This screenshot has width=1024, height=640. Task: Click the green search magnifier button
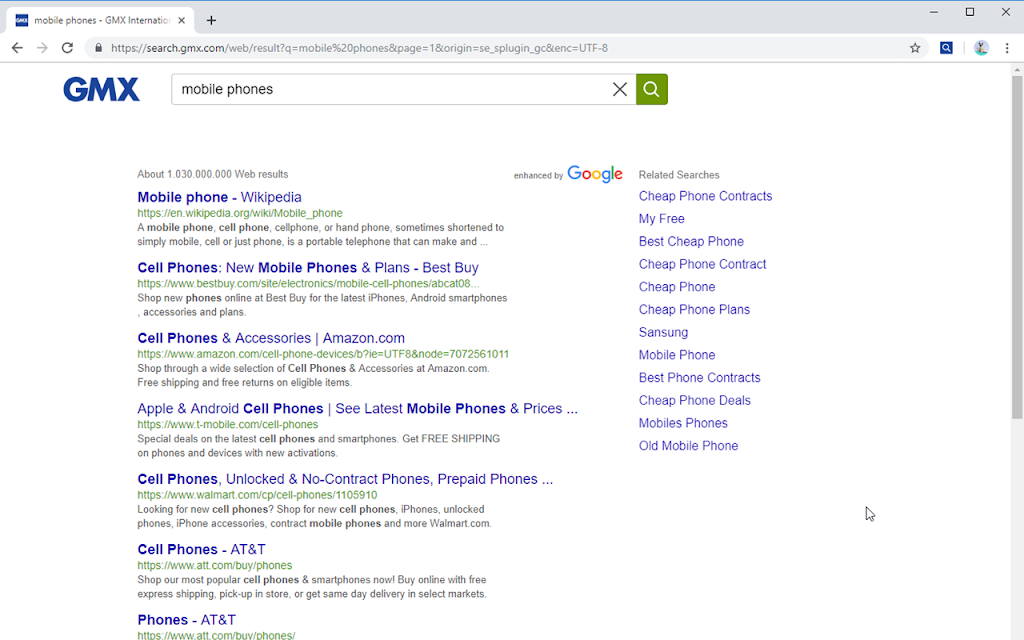coord(651,89)
